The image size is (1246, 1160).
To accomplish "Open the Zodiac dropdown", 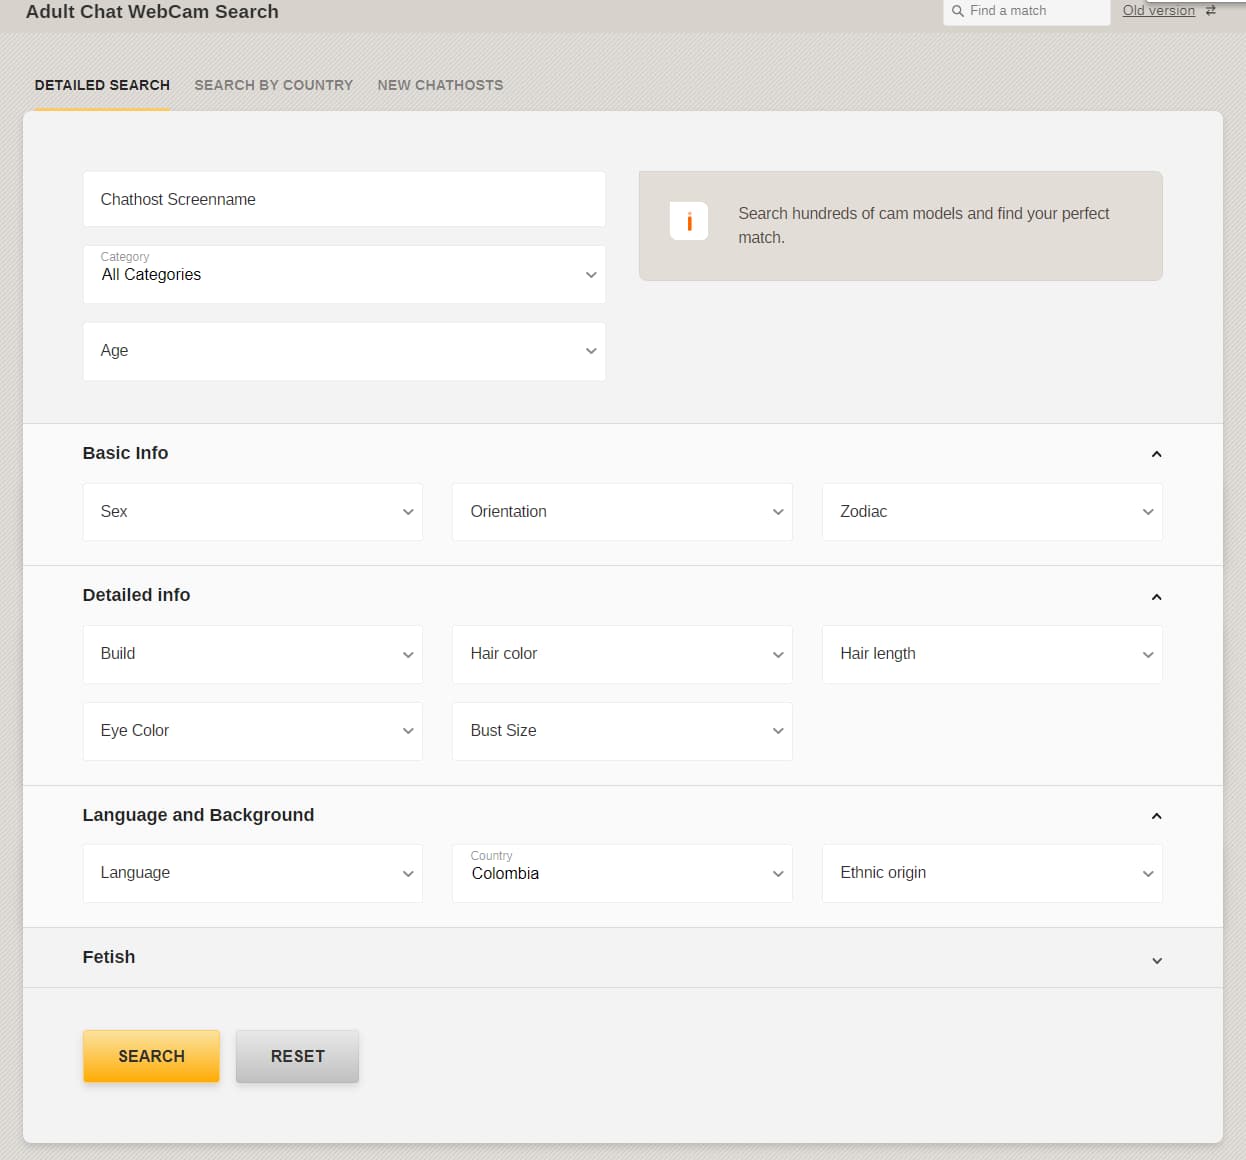I will point(992,512).
